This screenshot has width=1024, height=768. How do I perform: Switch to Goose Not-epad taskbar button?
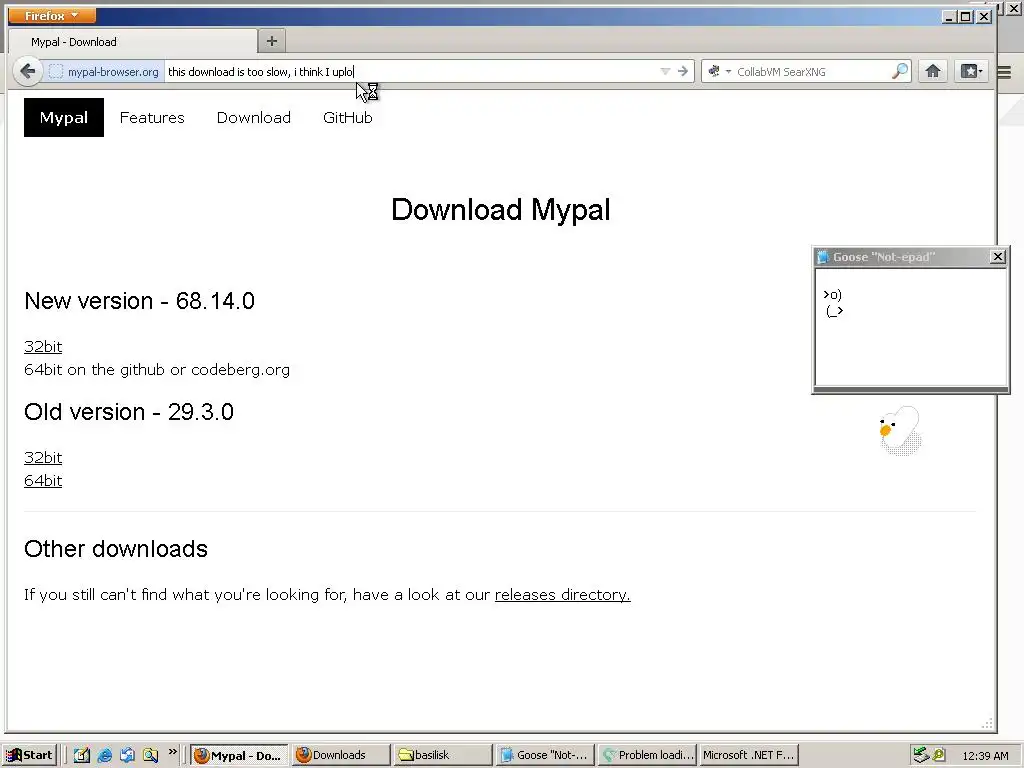point(545,755)
